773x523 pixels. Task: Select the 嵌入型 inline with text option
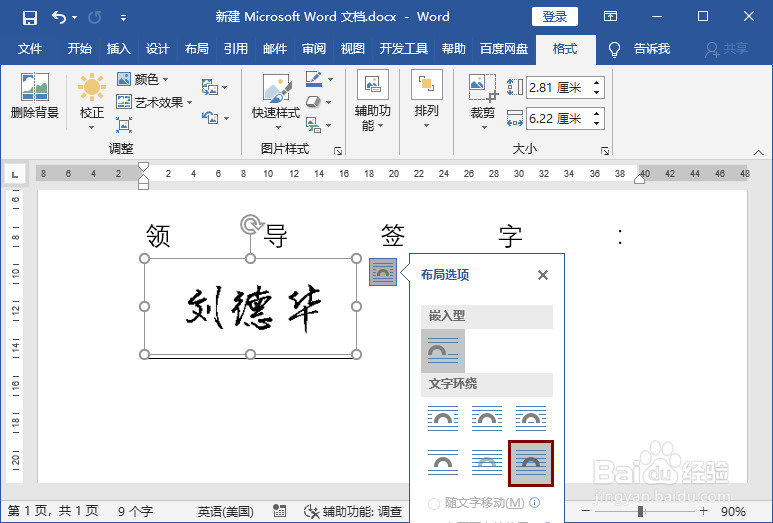(443, 351)
